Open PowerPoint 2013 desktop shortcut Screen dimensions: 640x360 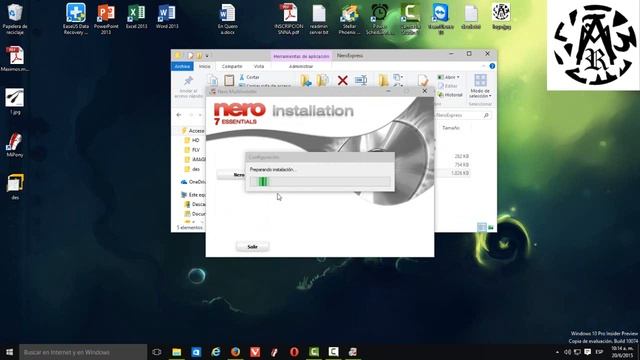coord(106,19)
